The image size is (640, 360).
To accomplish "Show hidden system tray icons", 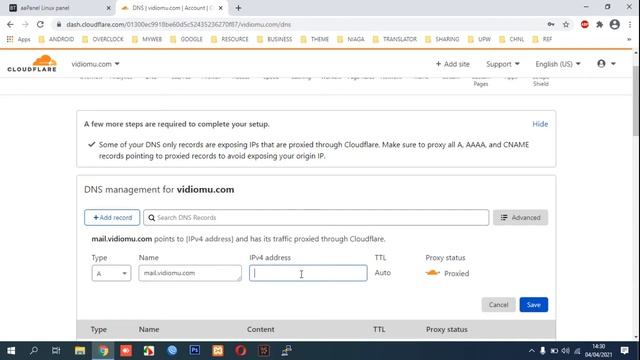I will (531, 351).
